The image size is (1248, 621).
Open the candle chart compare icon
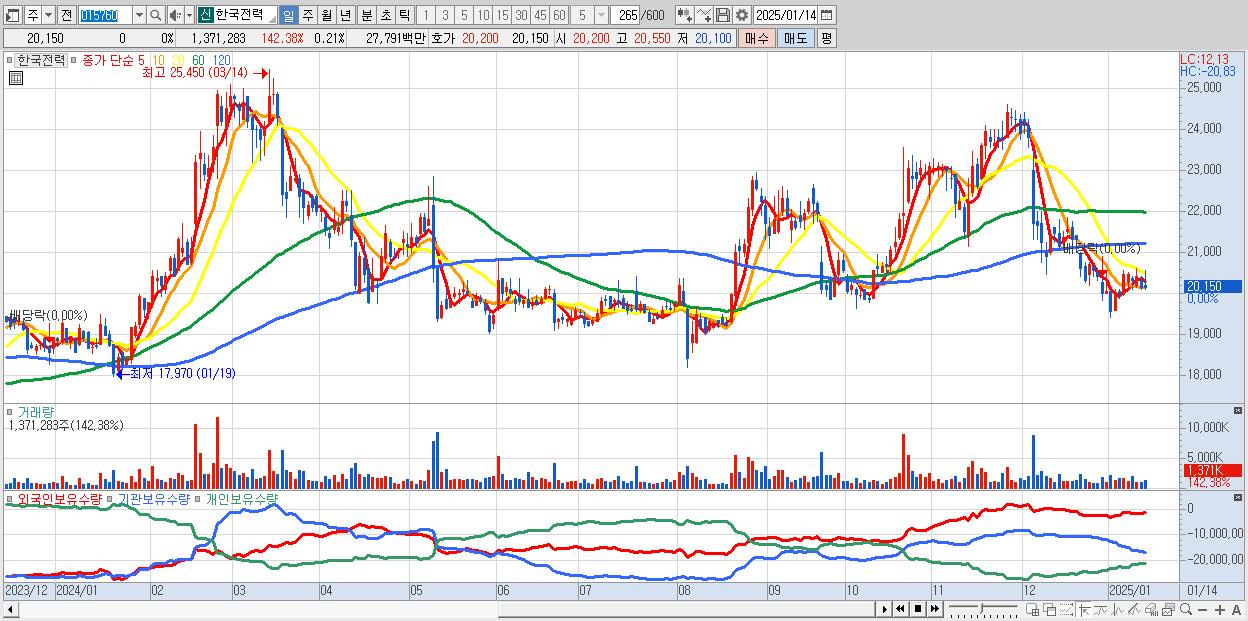point(685,15)
